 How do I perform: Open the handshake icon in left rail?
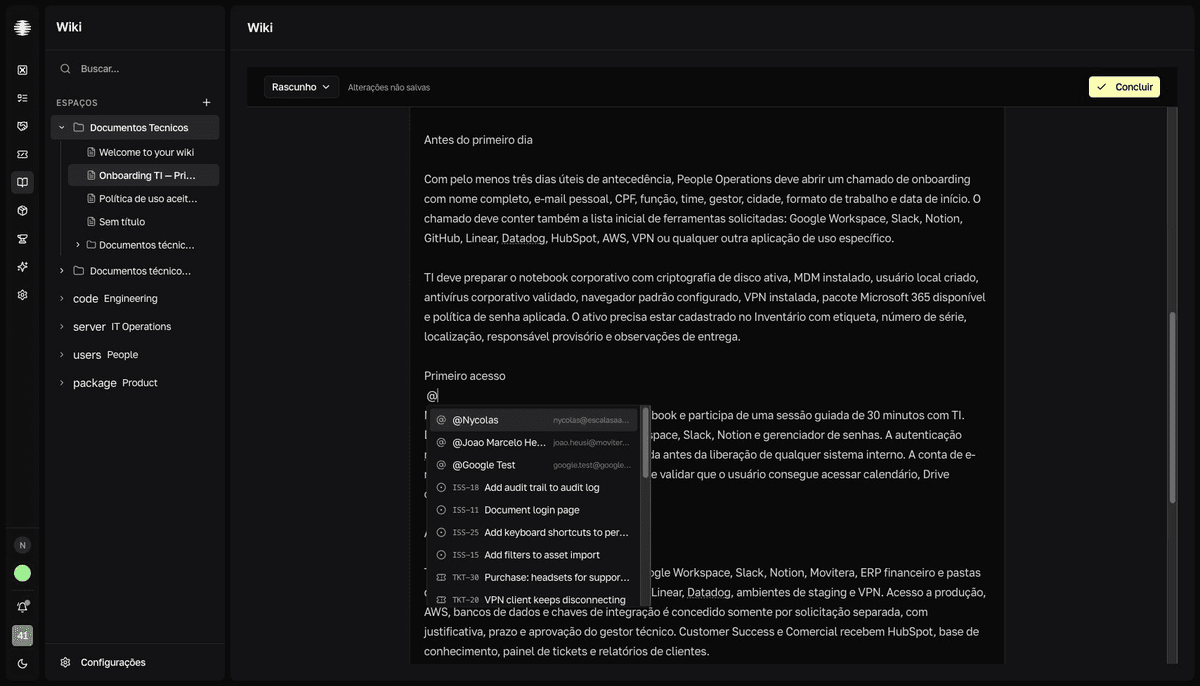[x=22, y=126]
